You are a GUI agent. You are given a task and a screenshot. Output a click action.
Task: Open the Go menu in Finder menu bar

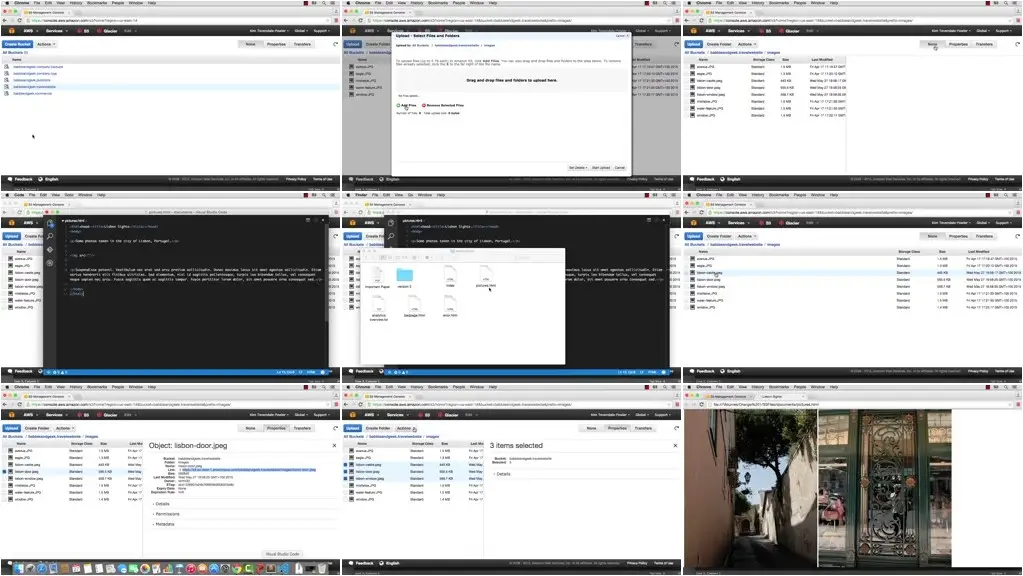(x=410, y=194)
